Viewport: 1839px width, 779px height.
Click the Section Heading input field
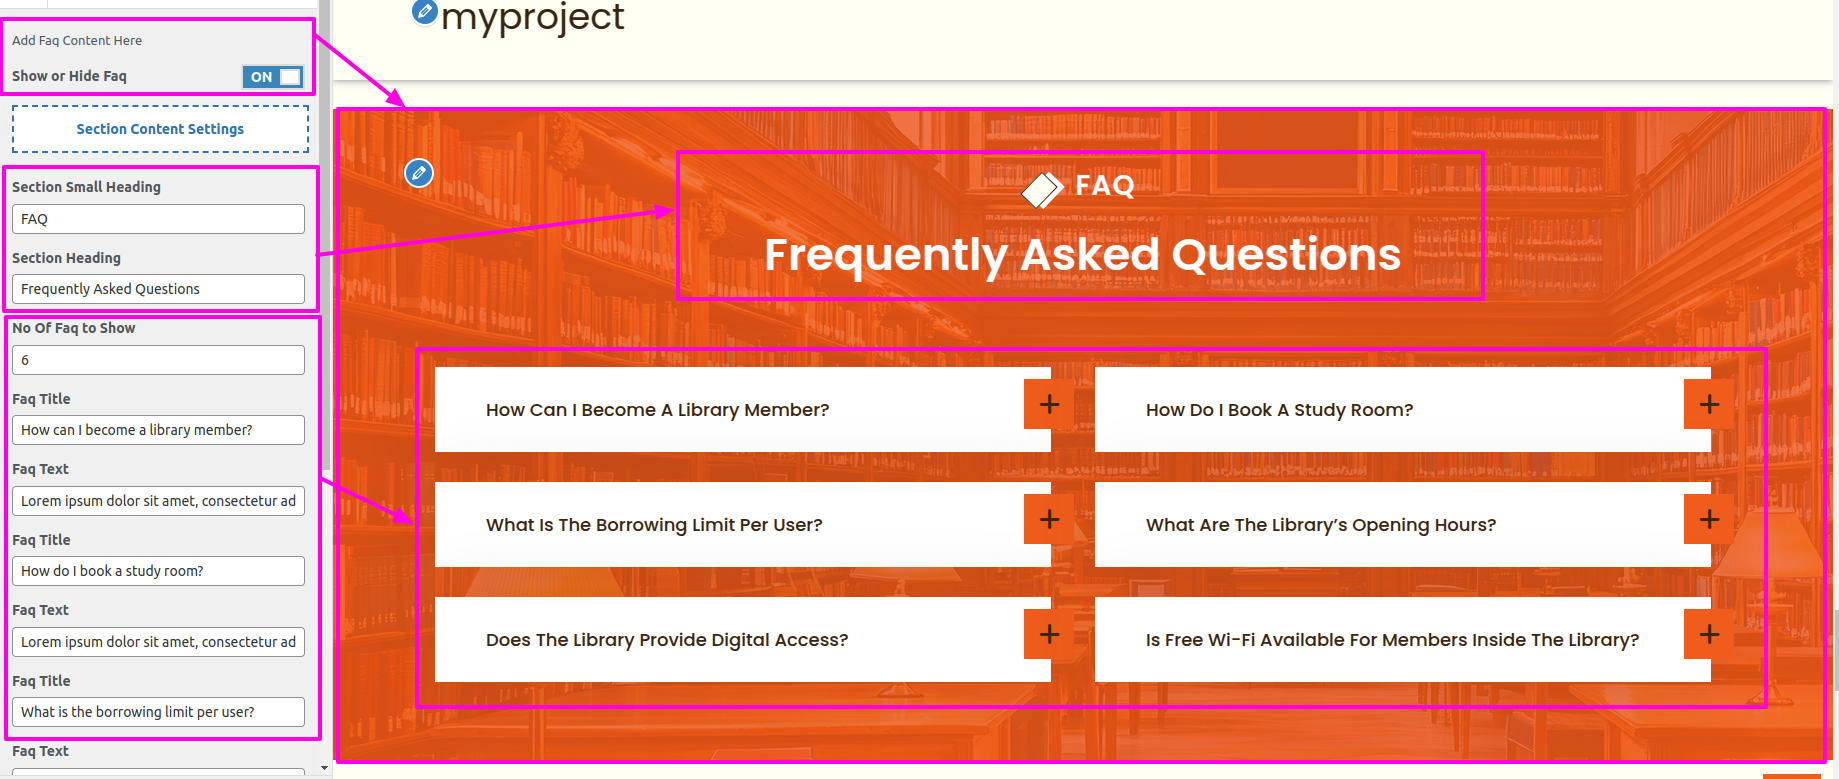[x=158, y=289]
